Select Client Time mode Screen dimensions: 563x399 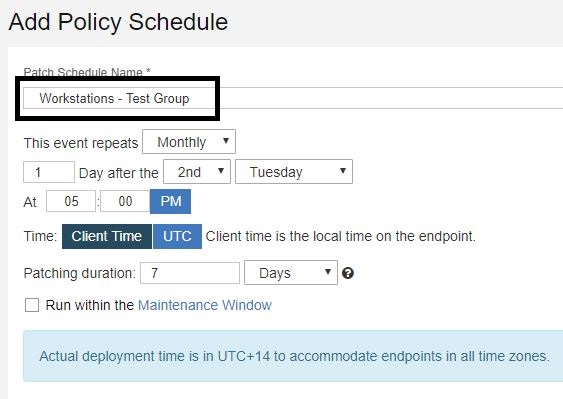click(107, 236)
